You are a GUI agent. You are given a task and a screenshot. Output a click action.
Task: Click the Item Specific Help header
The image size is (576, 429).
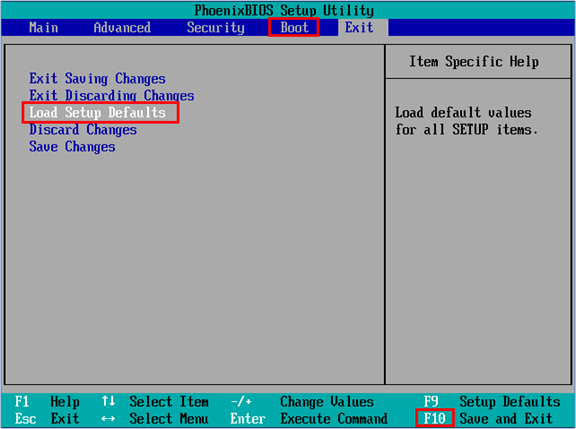point(474,61)
